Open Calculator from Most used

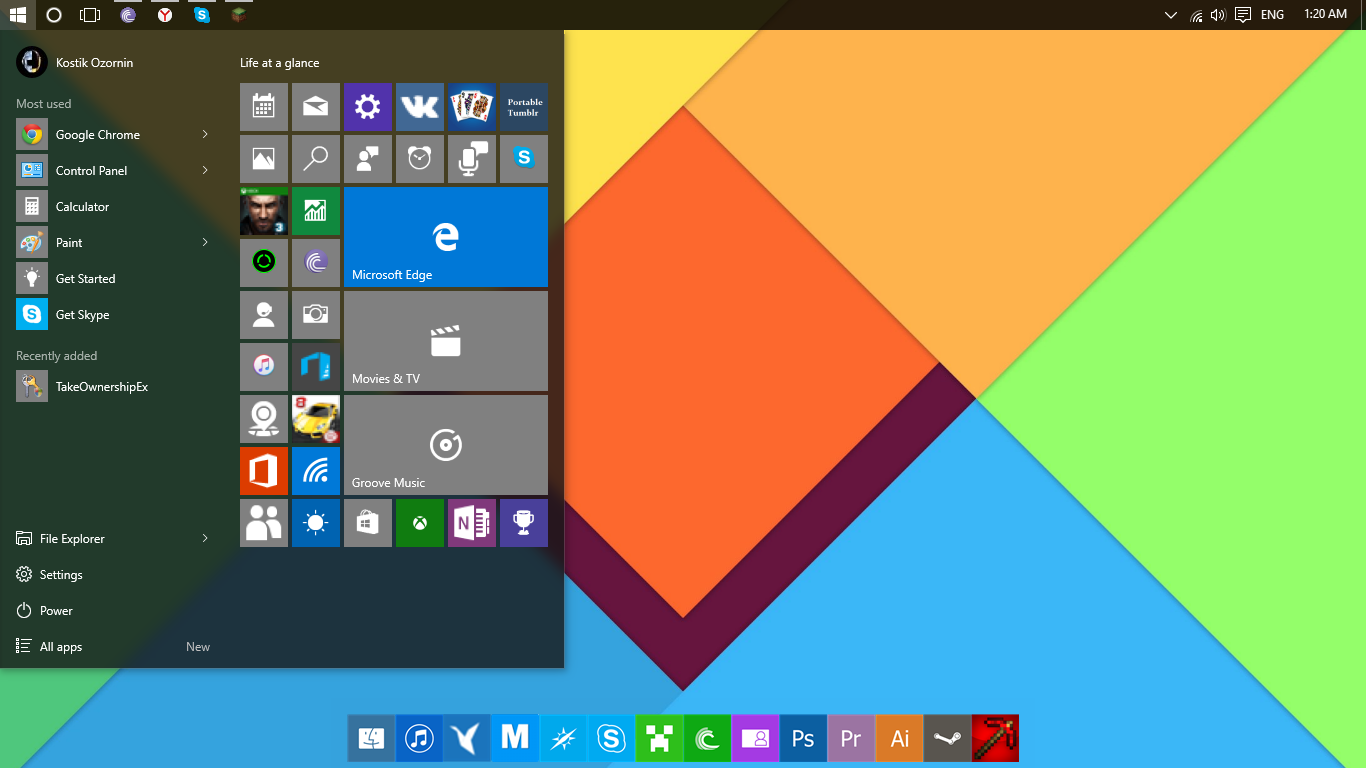point(113,206)
